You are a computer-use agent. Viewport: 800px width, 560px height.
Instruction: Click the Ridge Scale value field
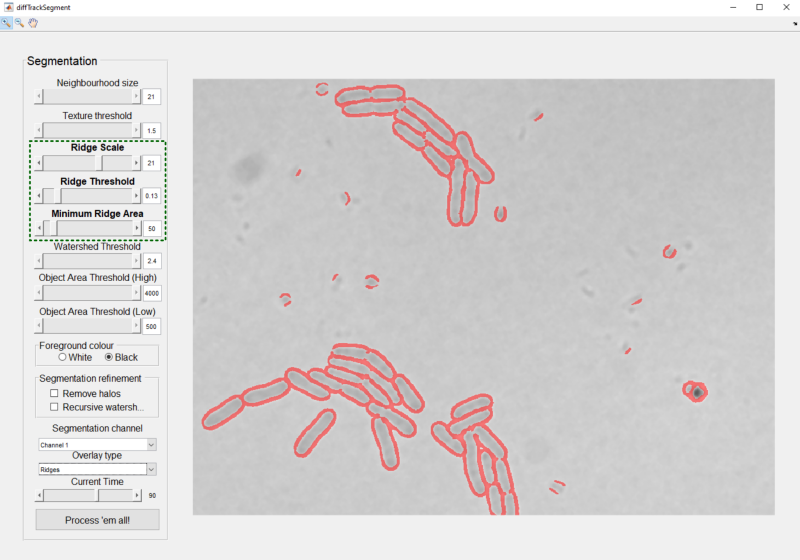coord(152,163)
